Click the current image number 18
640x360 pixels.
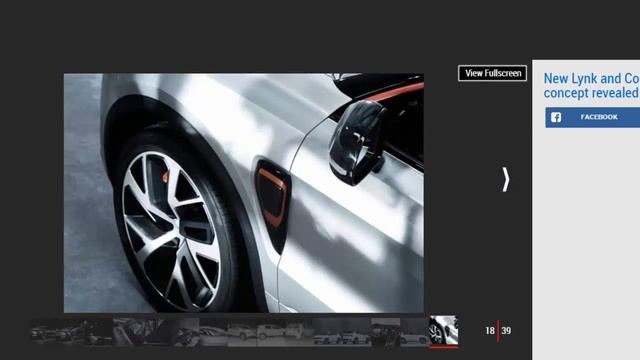[x=490, y=331]
